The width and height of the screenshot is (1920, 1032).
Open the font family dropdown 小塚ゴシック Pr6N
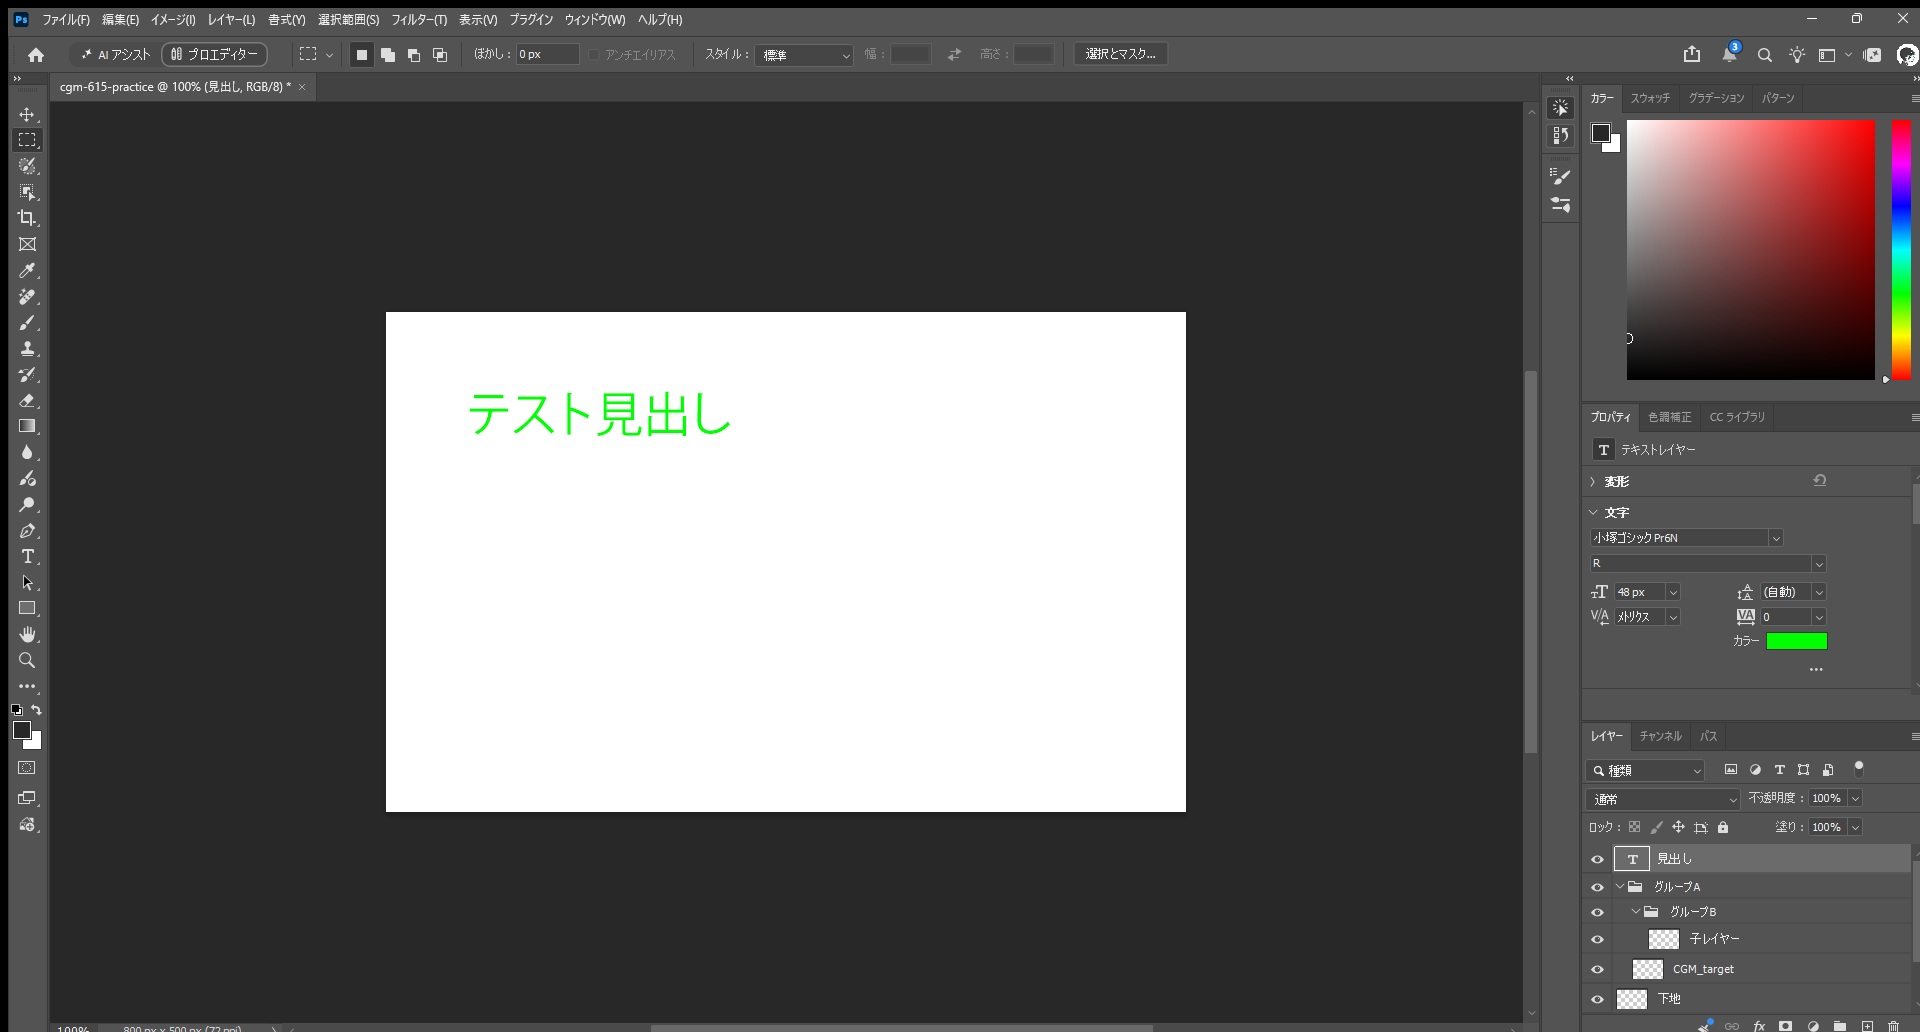(1776, 538)
